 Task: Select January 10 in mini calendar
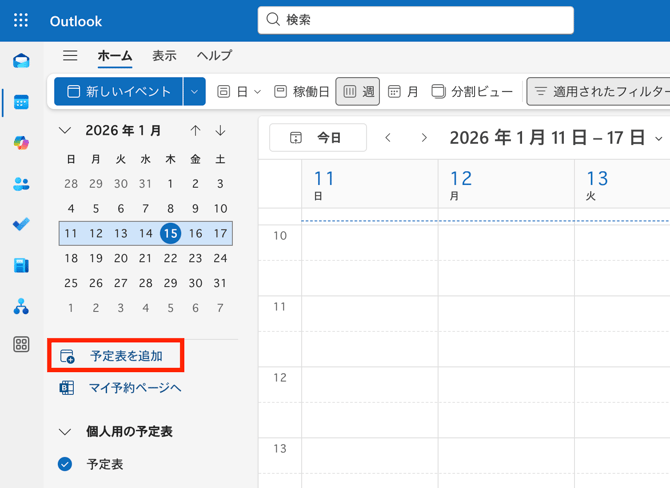coord(220,209)
